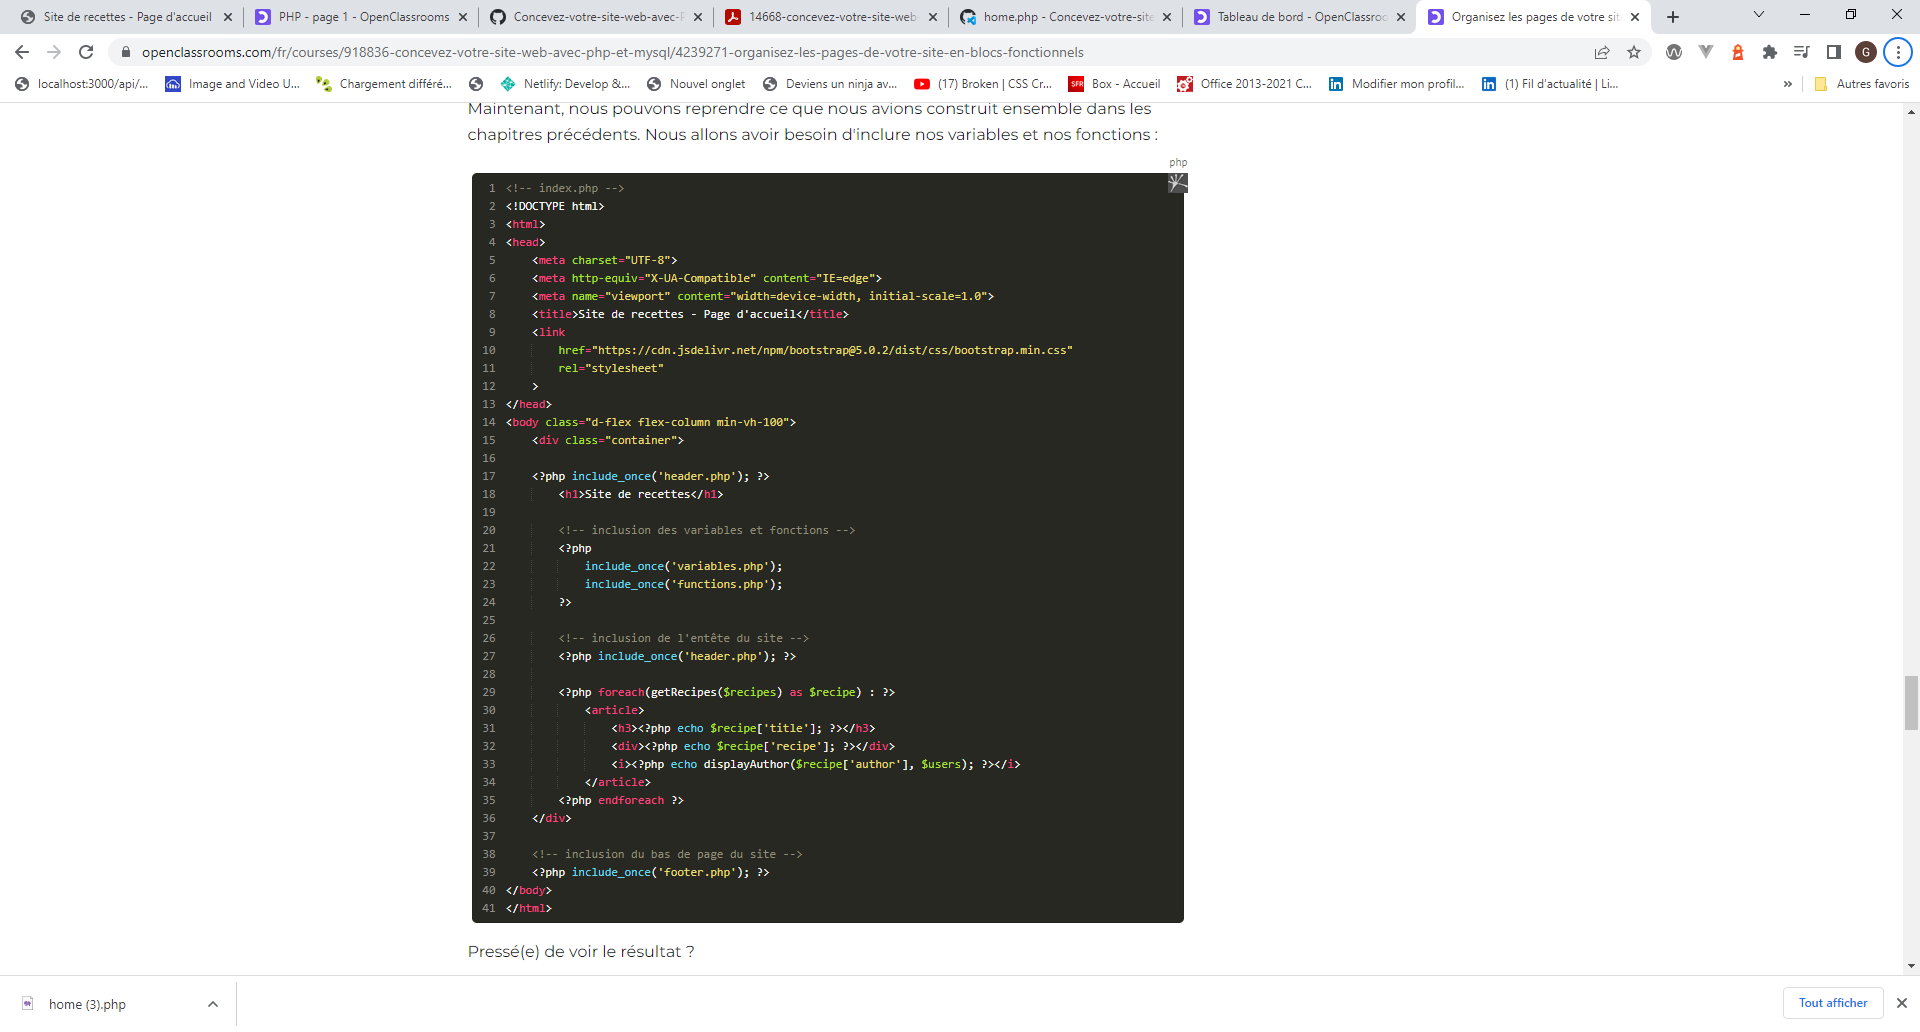Dismiss the home (3).php download bar

[x=1901, y=1003]
